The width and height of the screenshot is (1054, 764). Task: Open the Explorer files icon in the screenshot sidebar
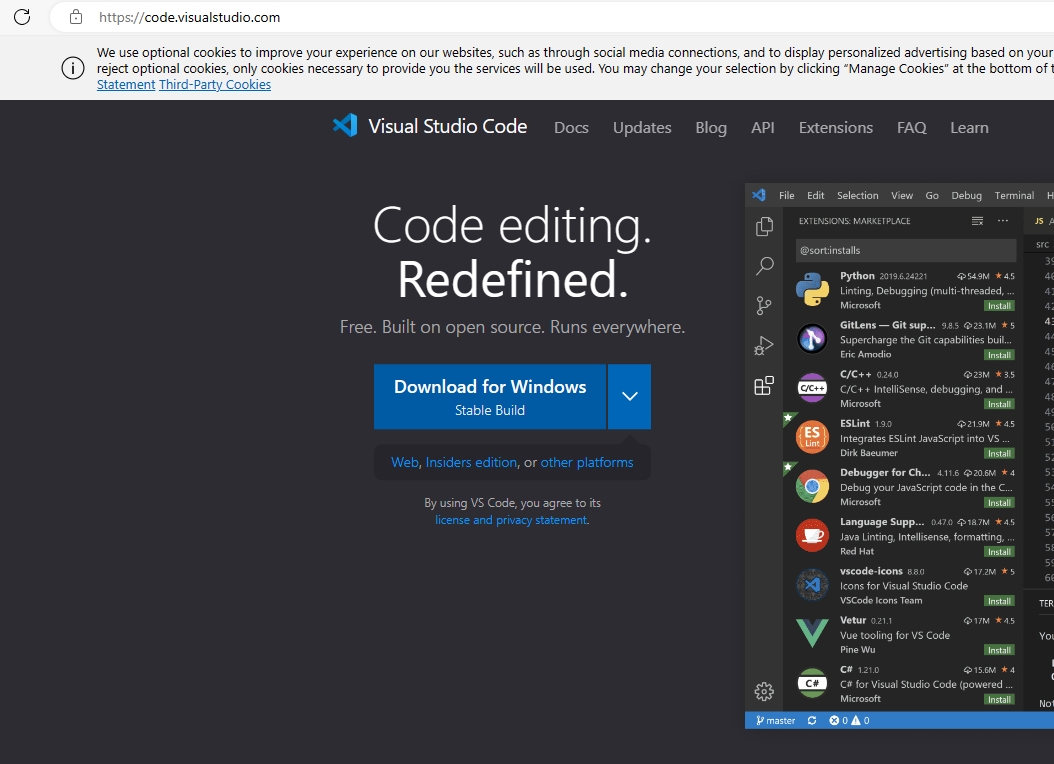point(764,226)
